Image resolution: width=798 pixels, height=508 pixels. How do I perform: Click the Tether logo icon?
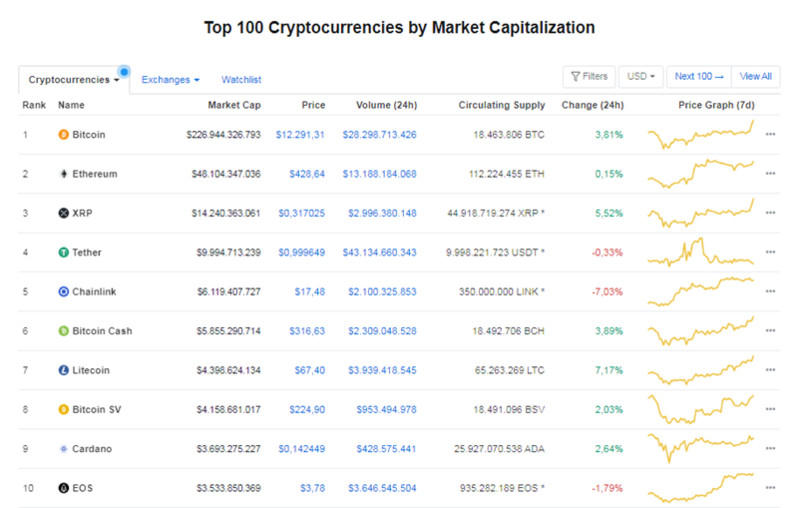64,252
